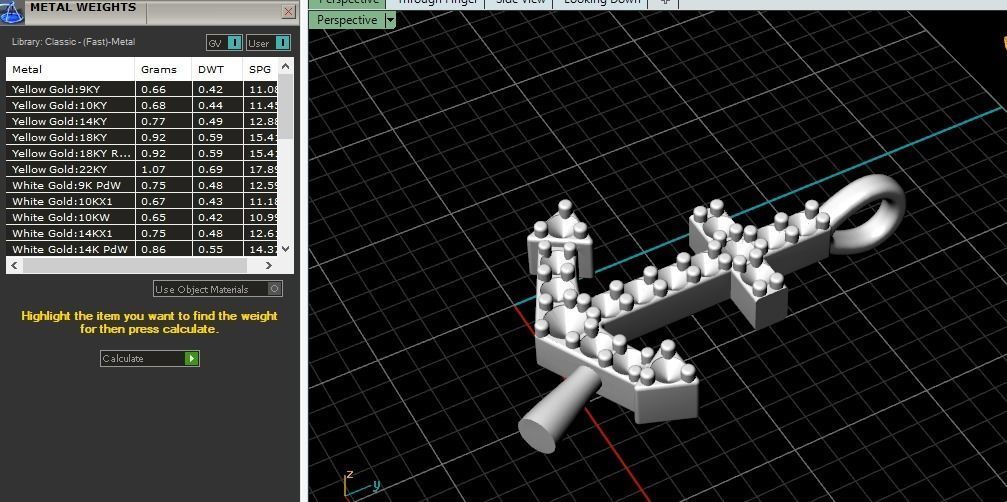Select the Yellow Gold:14KY row
Screen dimensions: 1007x502
(142, 121)
